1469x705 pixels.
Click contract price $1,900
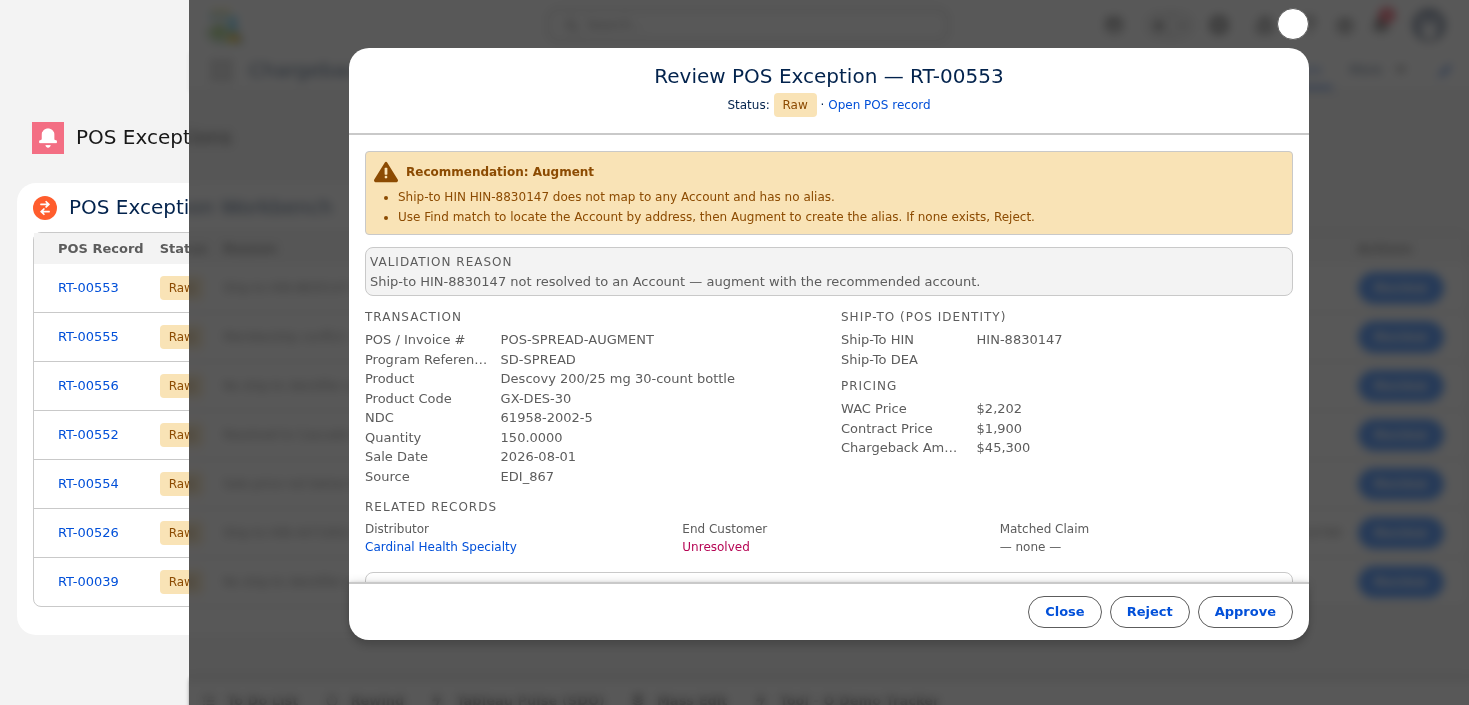pos(999,429)
